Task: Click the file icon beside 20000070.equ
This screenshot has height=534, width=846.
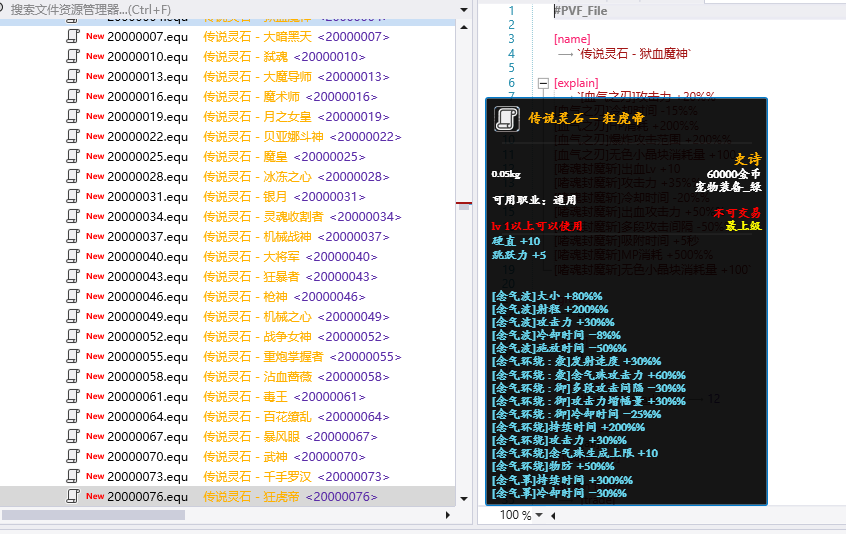Action: point(72,456)
